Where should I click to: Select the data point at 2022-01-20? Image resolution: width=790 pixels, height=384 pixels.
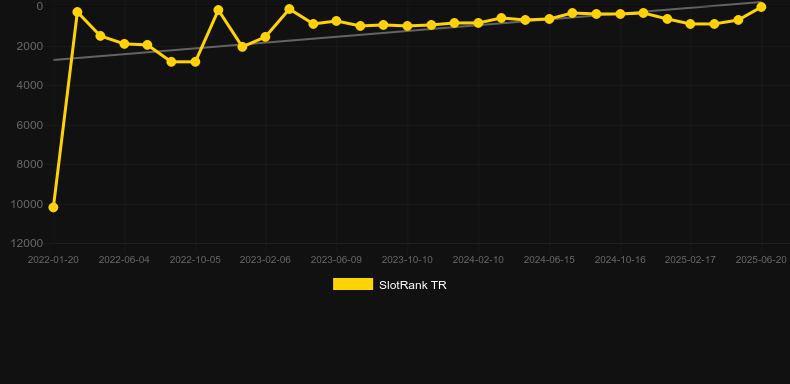[x=53, y=207]
